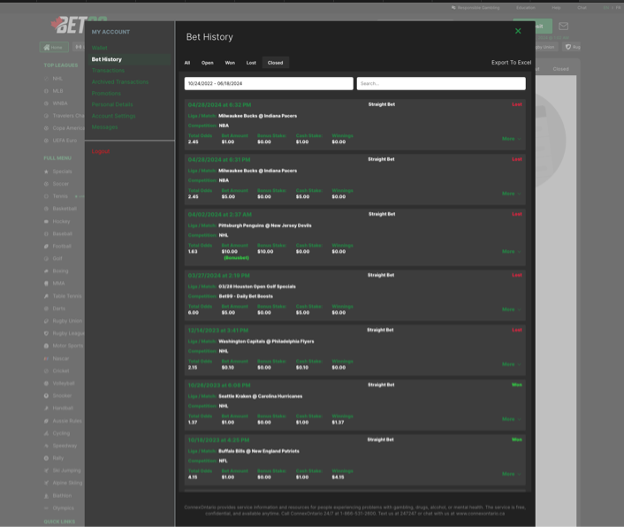Click the Soccer icon in full menu
624x528 pixels.
48,184
